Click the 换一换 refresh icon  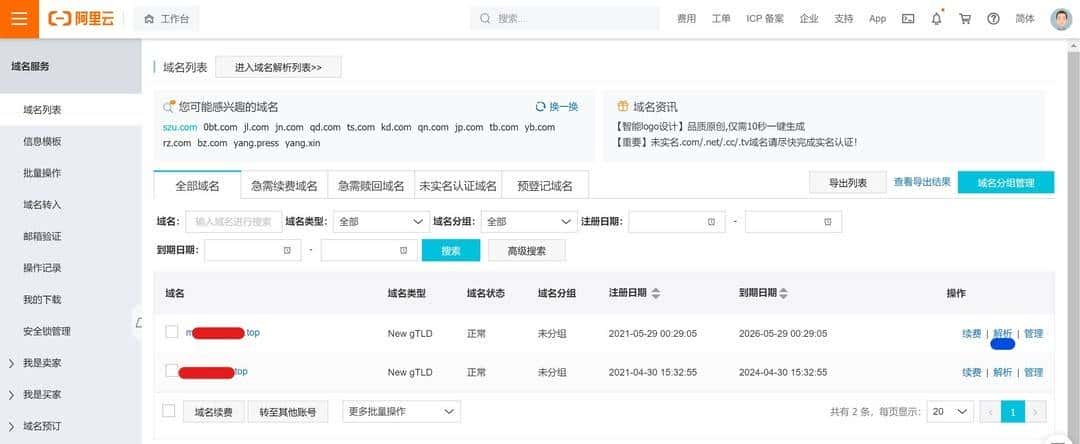541,107
